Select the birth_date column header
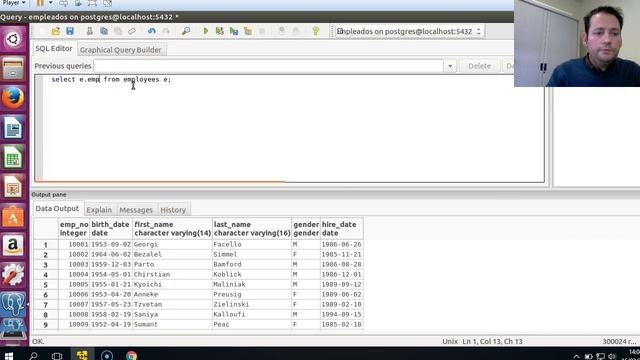This screenshot has height=360, width=640. click(x=111, y=229)
